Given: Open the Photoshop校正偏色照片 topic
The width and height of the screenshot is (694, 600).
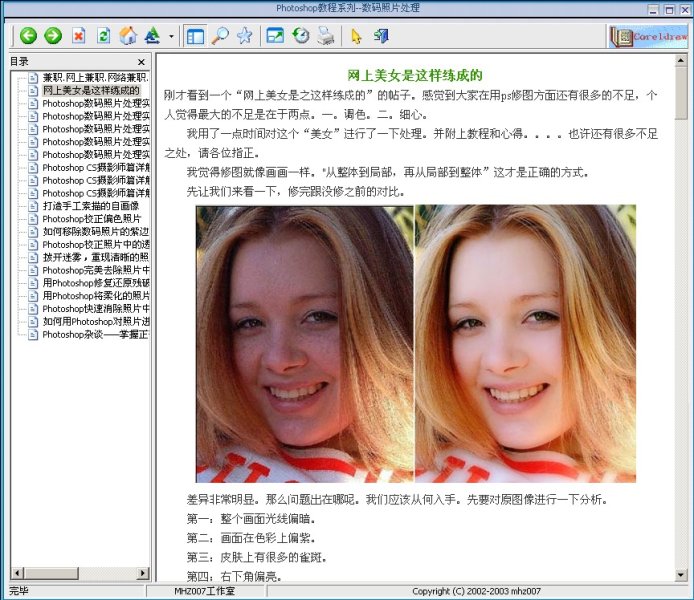Looking at the screenshot, I should [91, 219].
